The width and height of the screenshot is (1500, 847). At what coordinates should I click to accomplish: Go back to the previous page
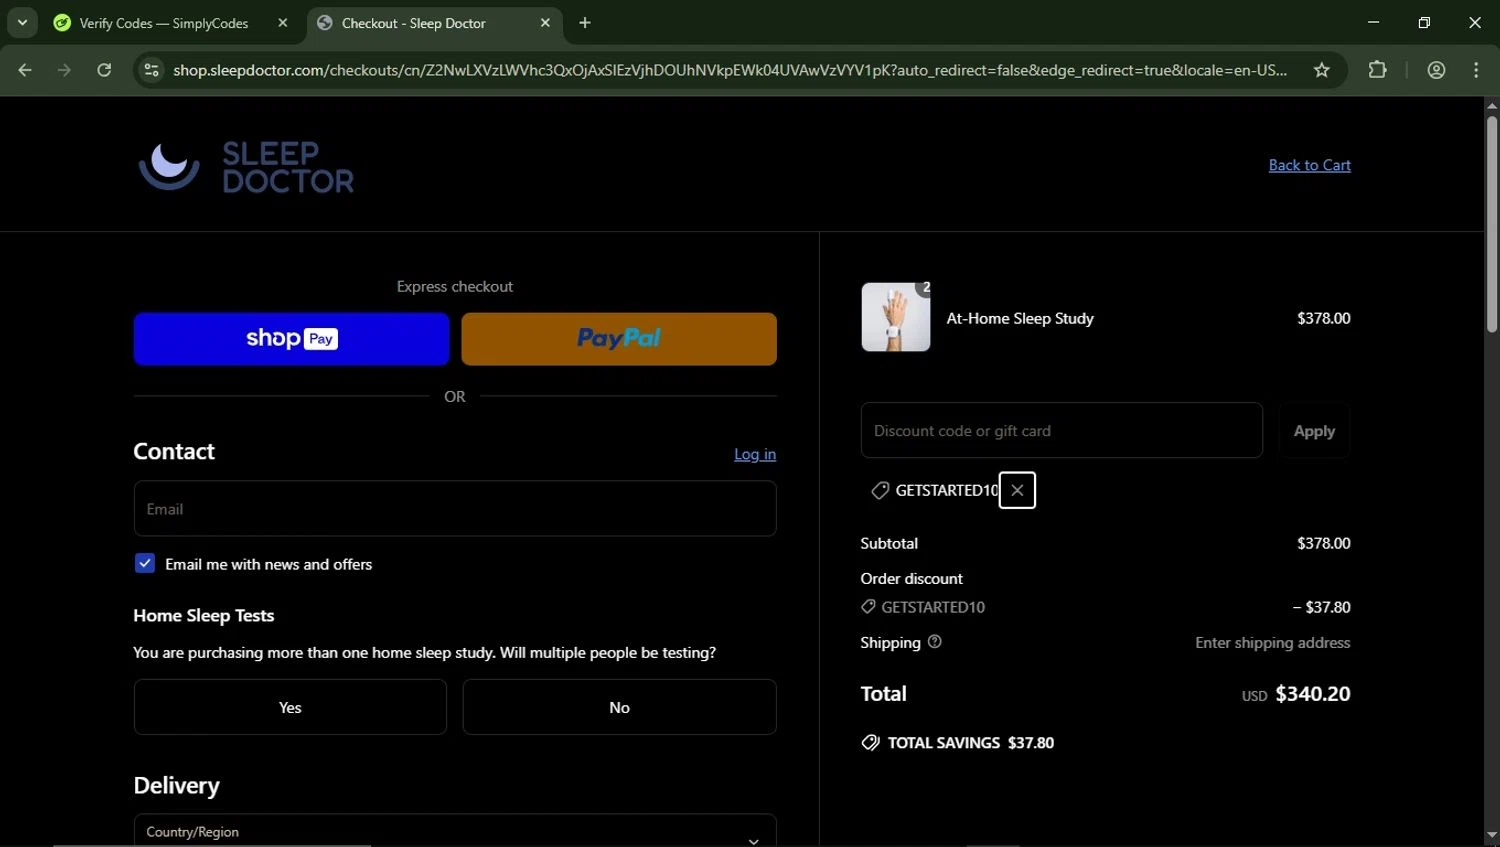click(25, 70)
